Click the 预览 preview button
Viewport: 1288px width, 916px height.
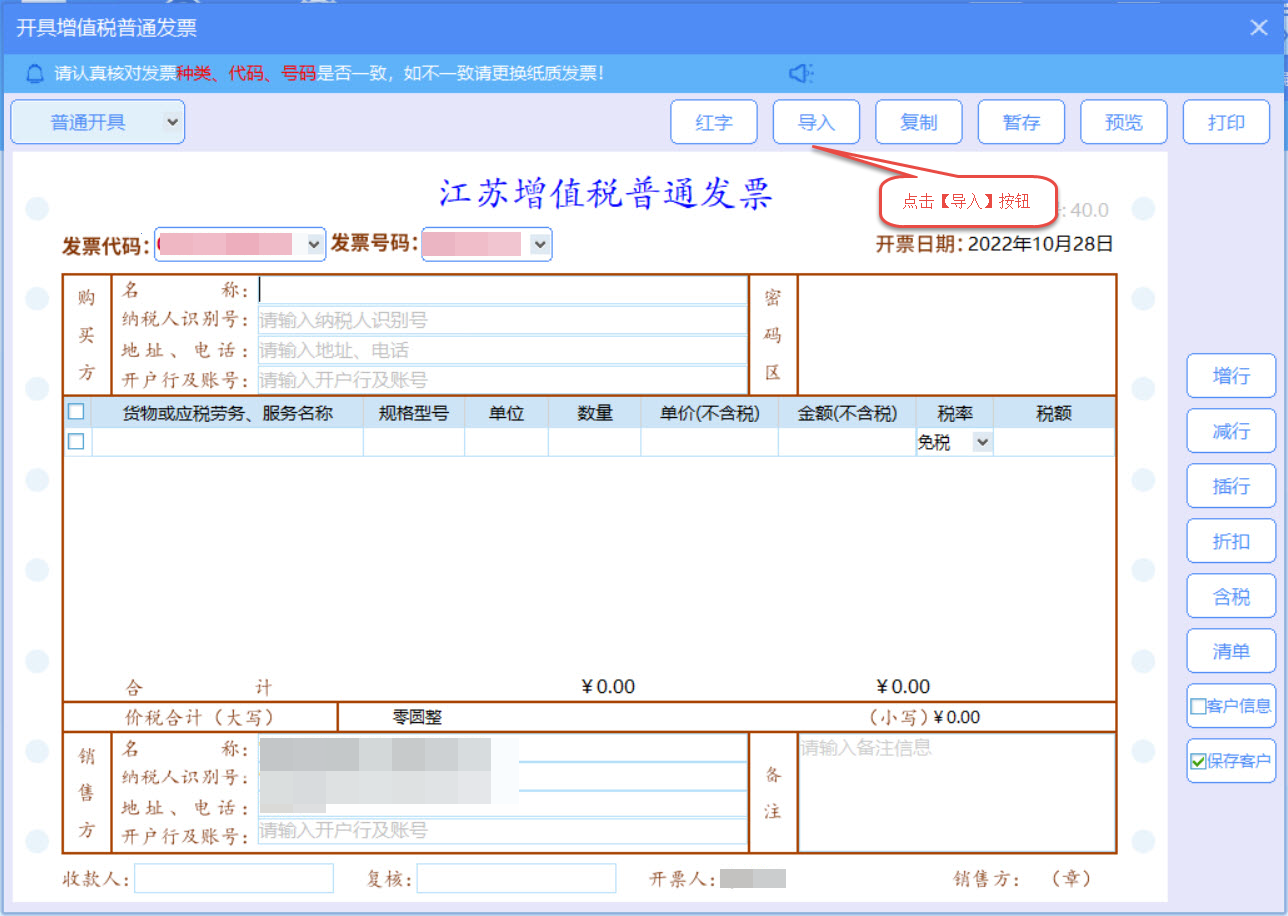(x=1124, y=122)
